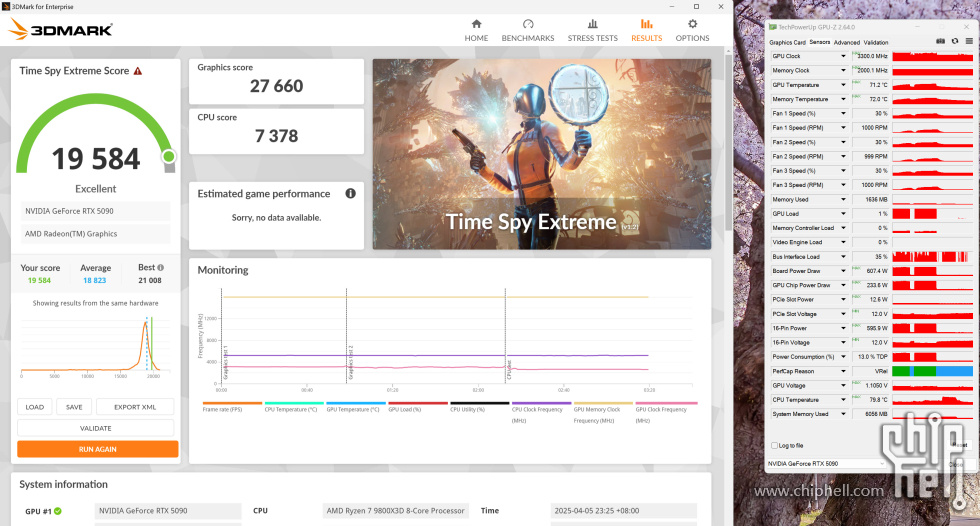Click the refresh icon in the GPU-Z toolbar
The width and height of the screenshot is (980, 526).
[955, 41]
